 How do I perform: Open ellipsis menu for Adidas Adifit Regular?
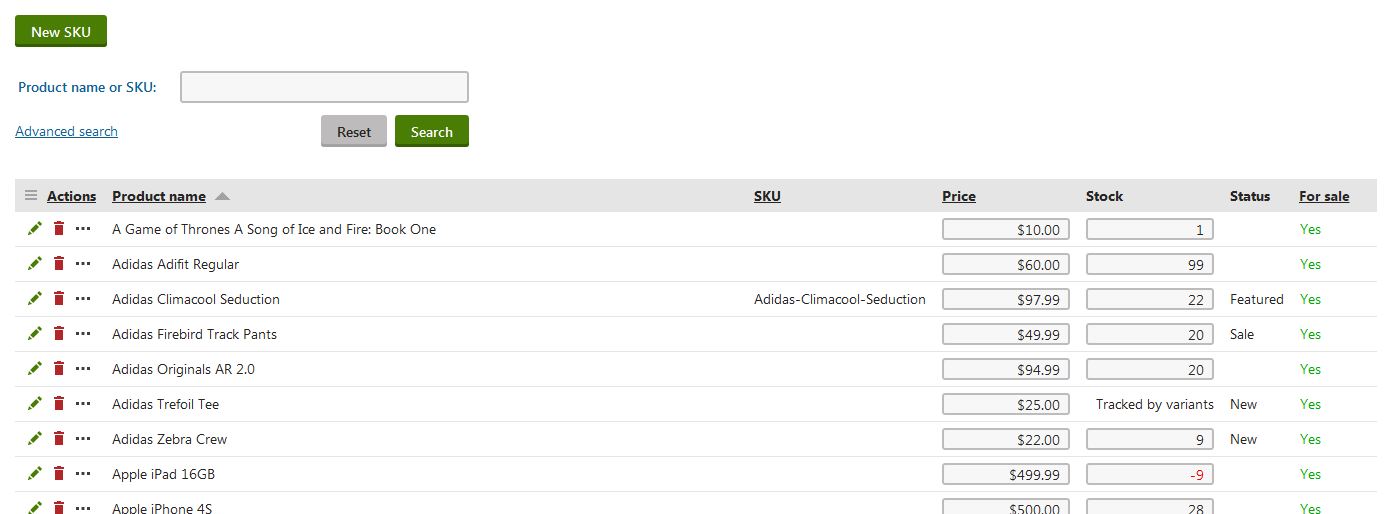click(x=83, y=264)
